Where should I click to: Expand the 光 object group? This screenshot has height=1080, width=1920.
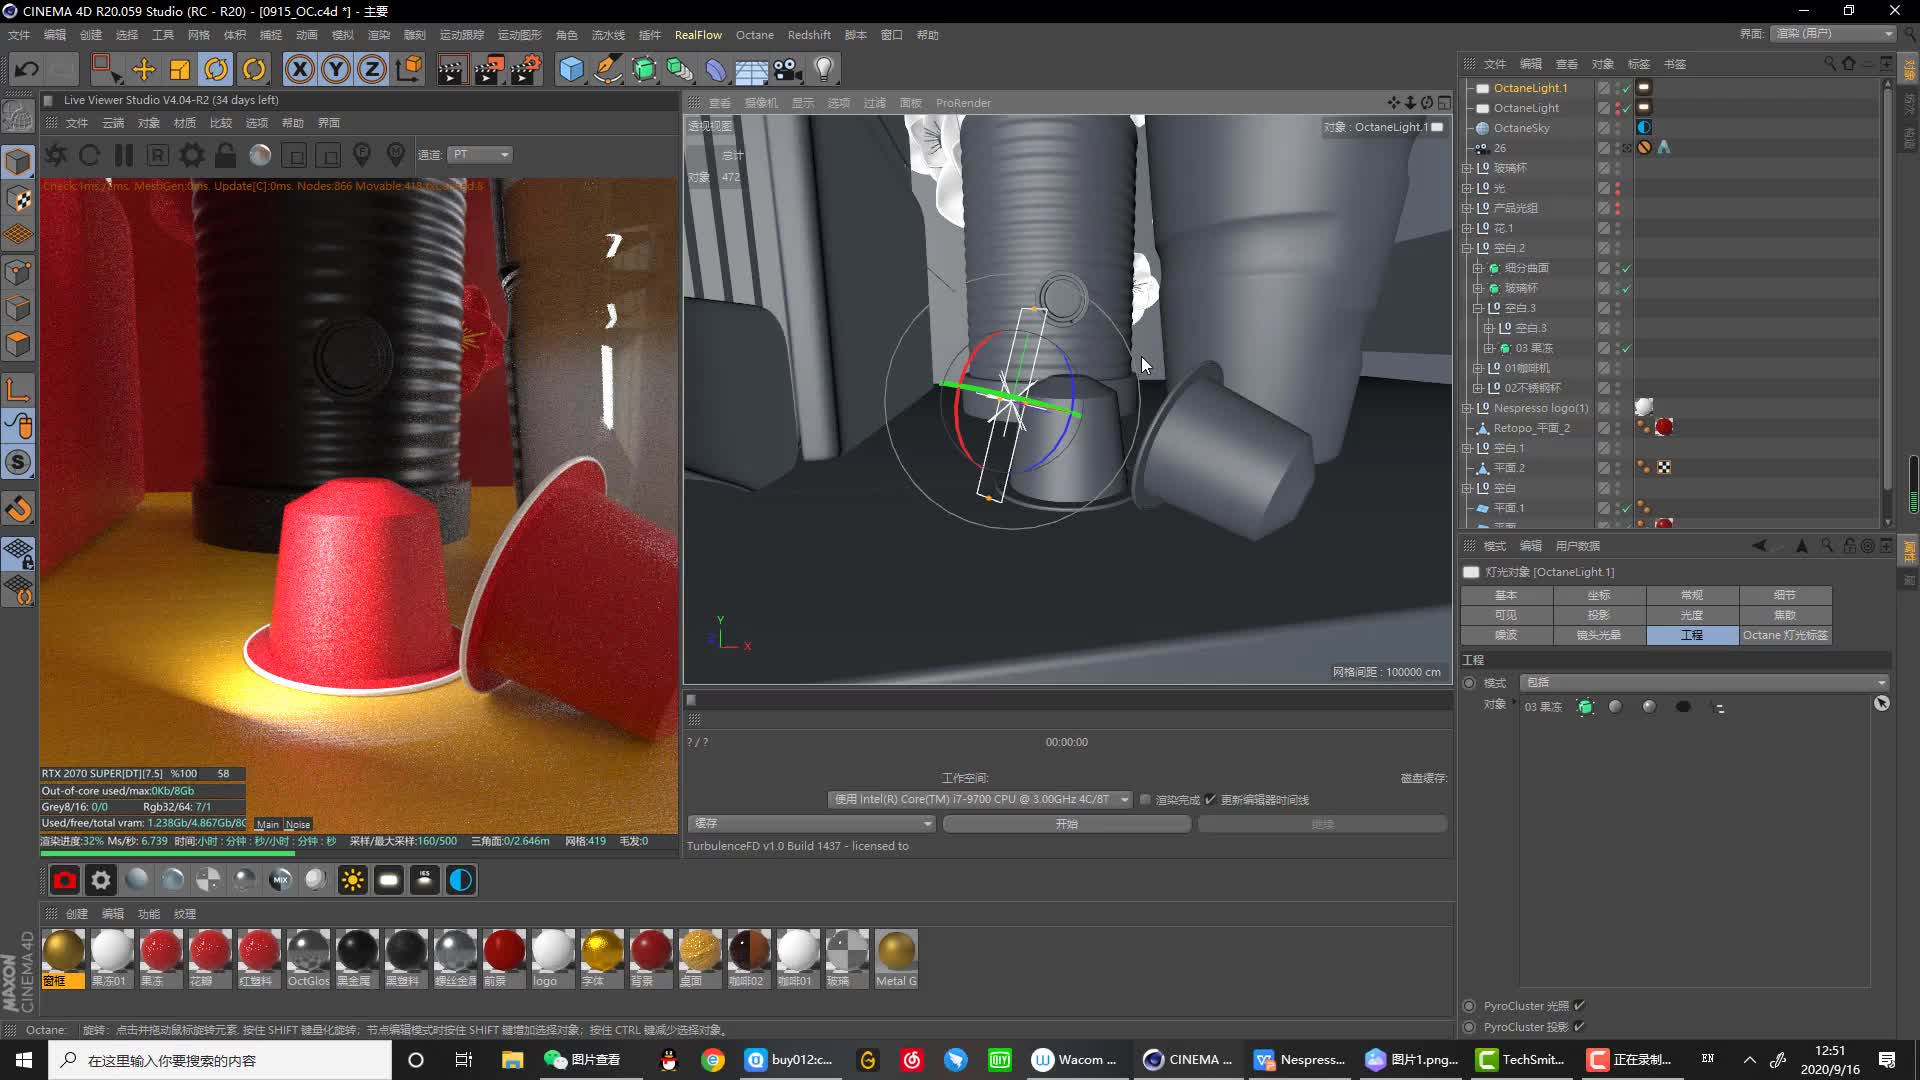(x=1467, y=188)
